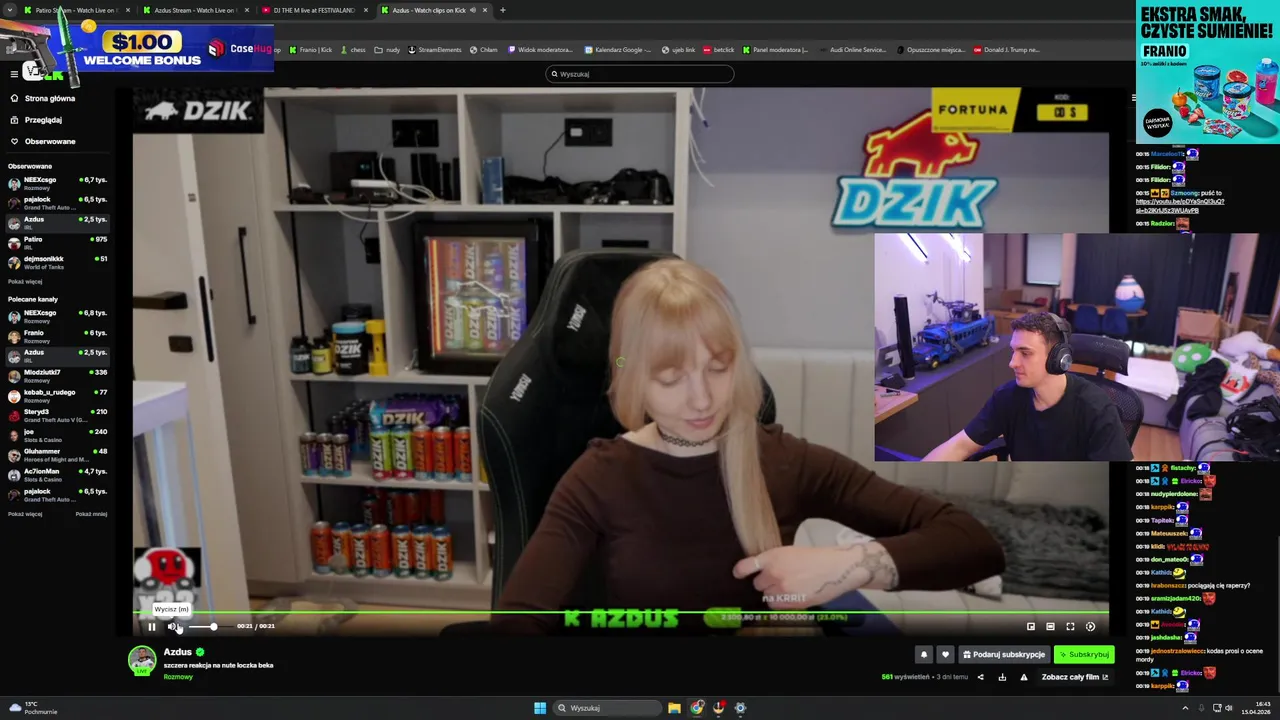Open a new browser tab with plus
1280x720 pixels.
coord(502,10)
